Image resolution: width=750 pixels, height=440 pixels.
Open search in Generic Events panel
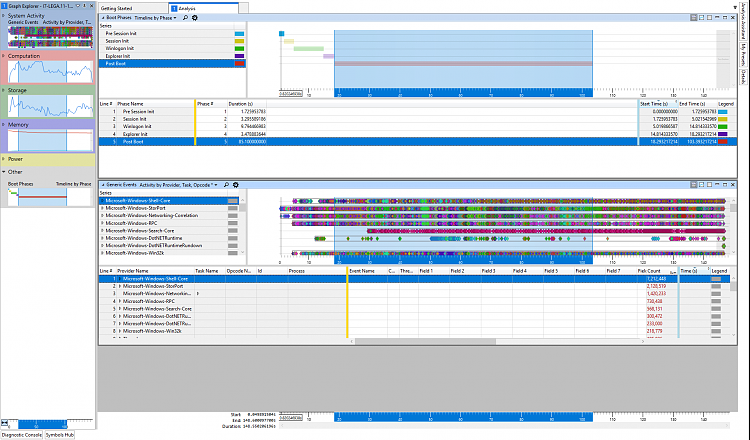(226, 185)
